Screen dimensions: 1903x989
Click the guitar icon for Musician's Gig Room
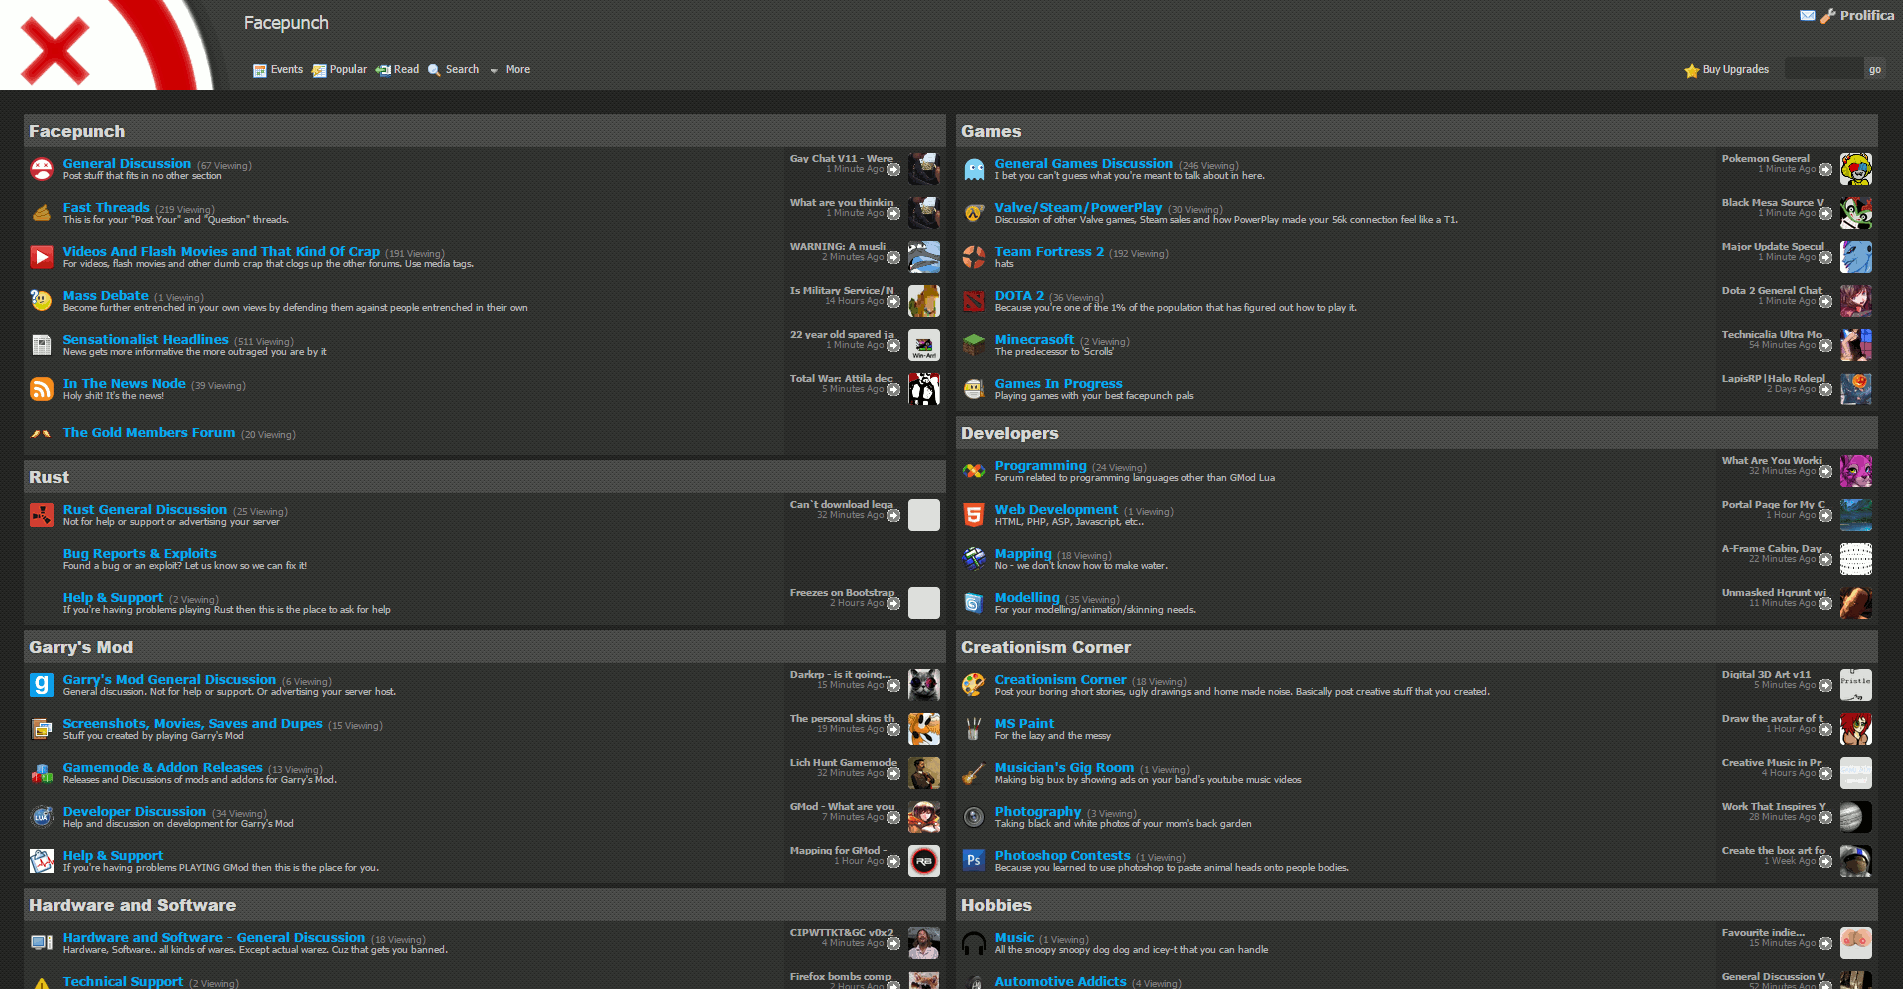974,773
